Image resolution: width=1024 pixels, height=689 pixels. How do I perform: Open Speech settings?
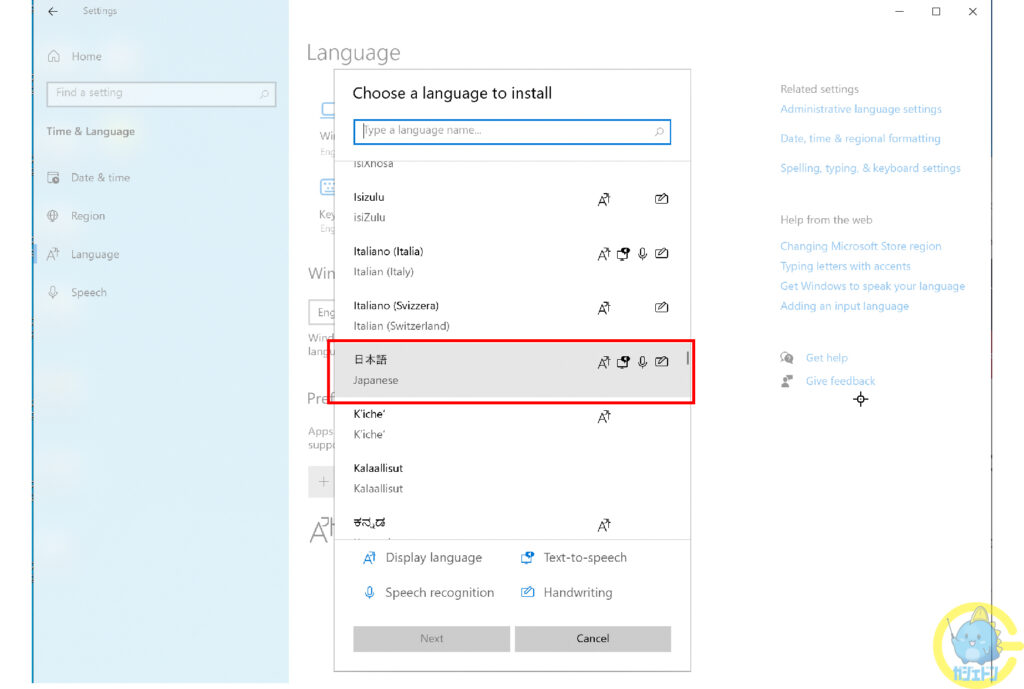(89, 292)
